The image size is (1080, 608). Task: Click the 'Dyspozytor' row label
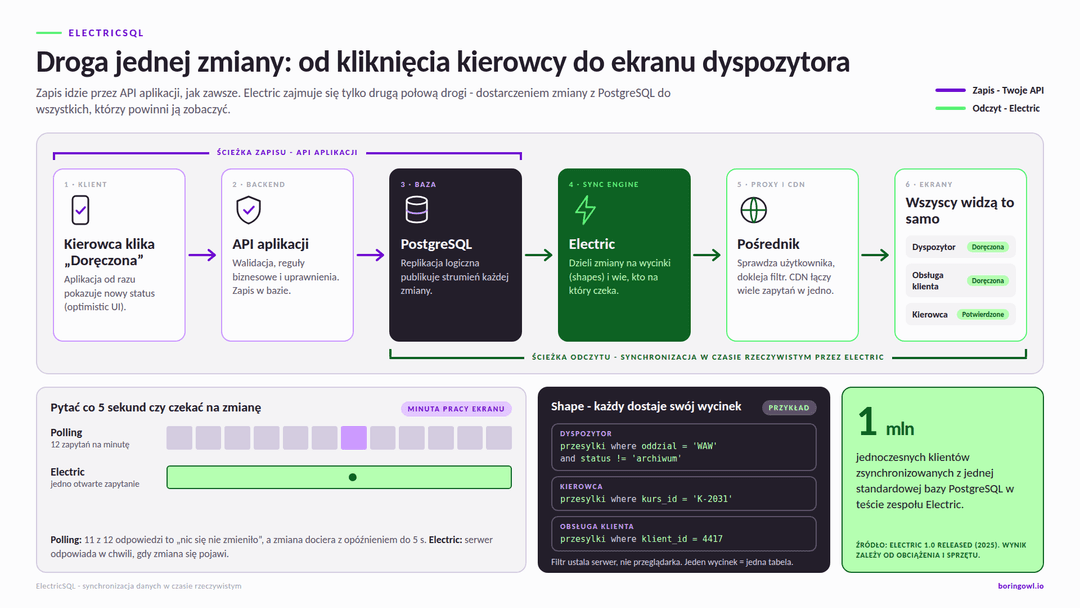[x=933, y=247]
